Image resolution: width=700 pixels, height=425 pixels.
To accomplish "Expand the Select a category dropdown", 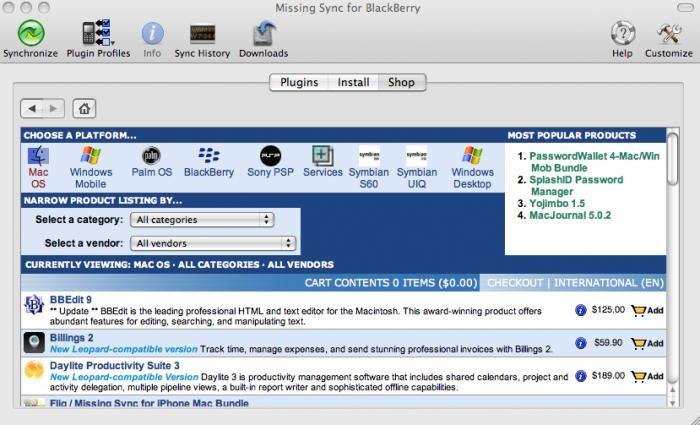I will click(202, 220).
